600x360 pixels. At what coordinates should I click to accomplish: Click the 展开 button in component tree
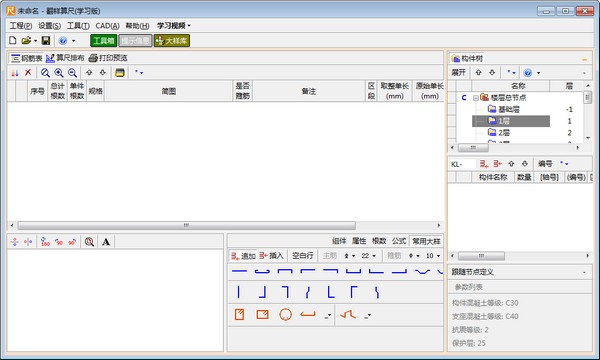(458, 72)
